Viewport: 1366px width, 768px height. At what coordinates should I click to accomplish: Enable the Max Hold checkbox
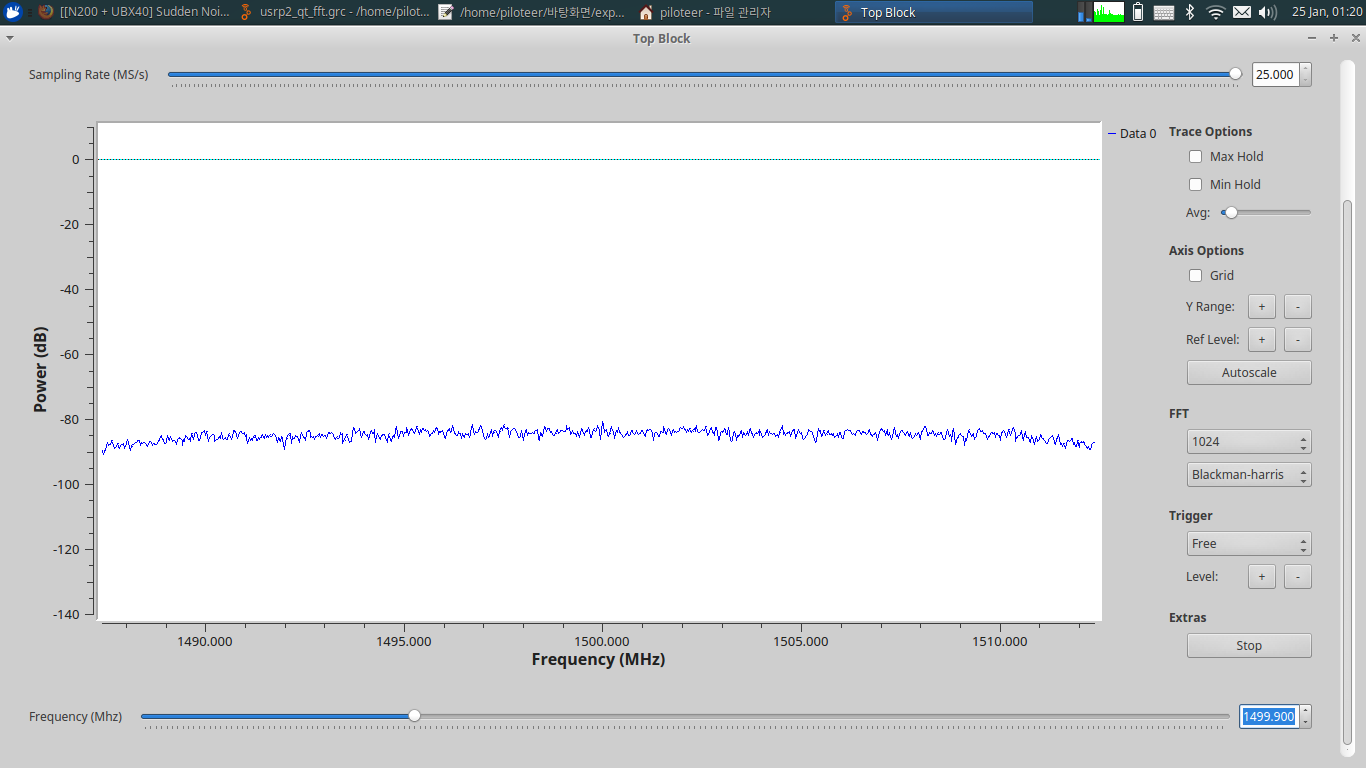[x=1195, y=157]
